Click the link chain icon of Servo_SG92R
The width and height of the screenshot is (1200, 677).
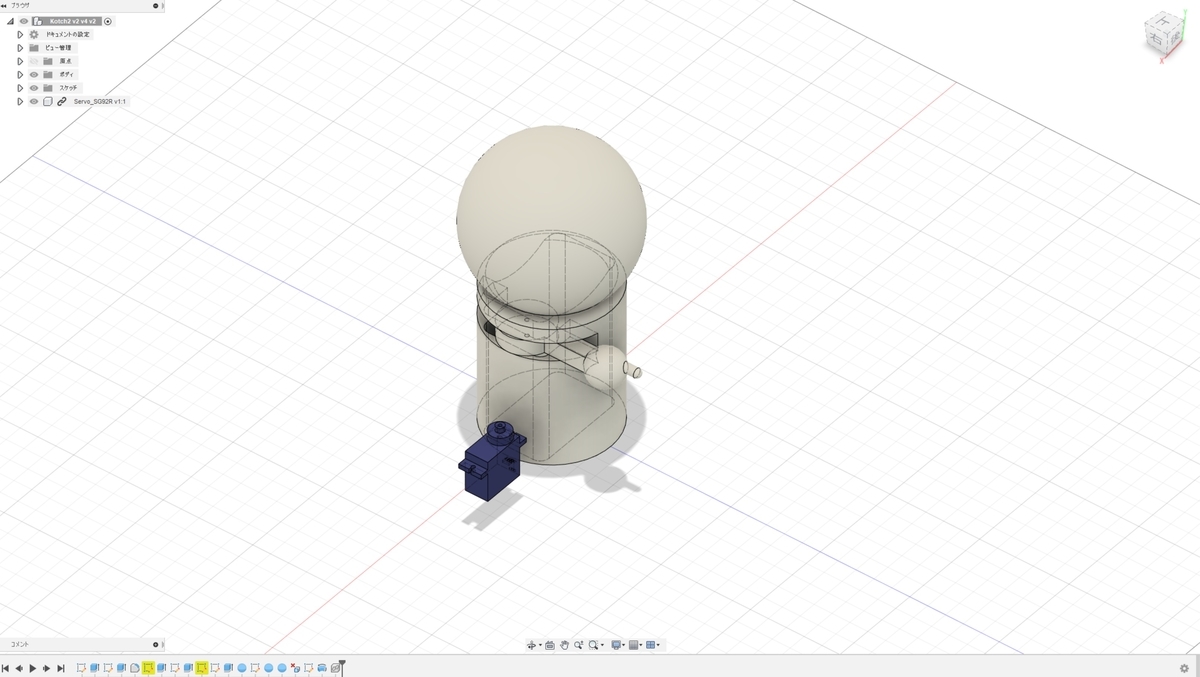(x=62, y=101)
